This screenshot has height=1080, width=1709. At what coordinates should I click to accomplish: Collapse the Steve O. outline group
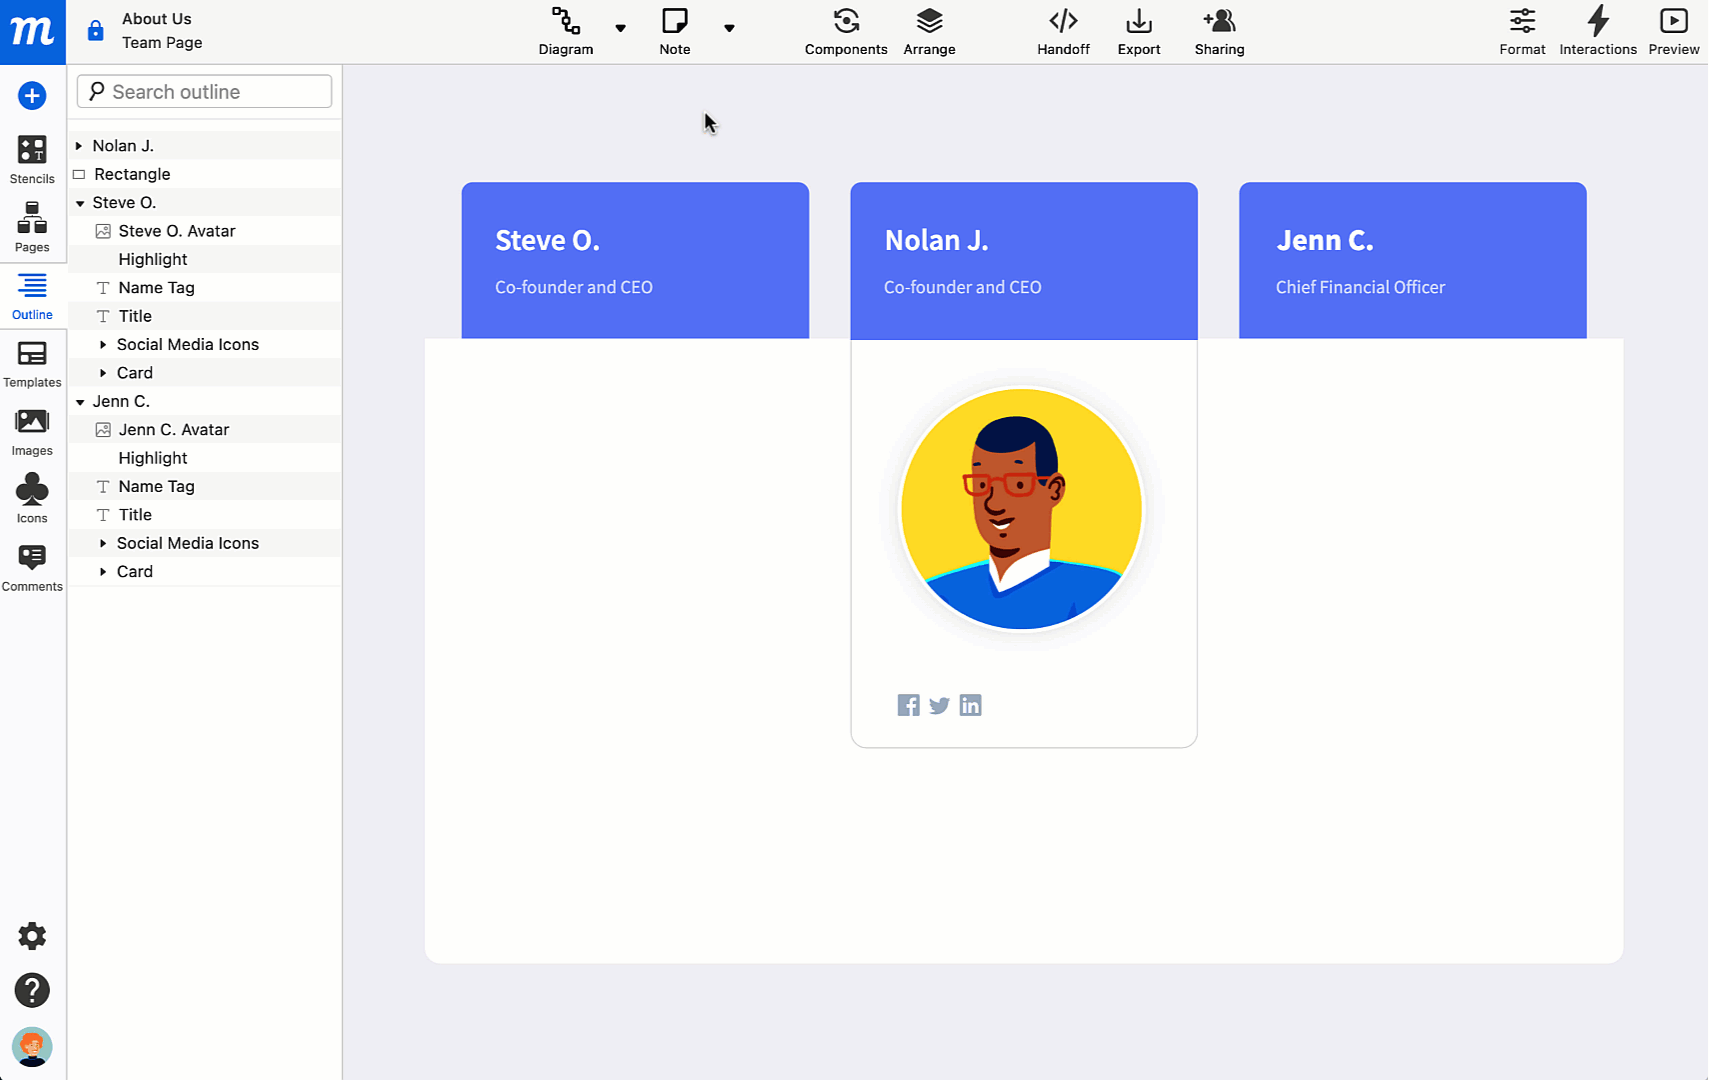tap(80, 202)
